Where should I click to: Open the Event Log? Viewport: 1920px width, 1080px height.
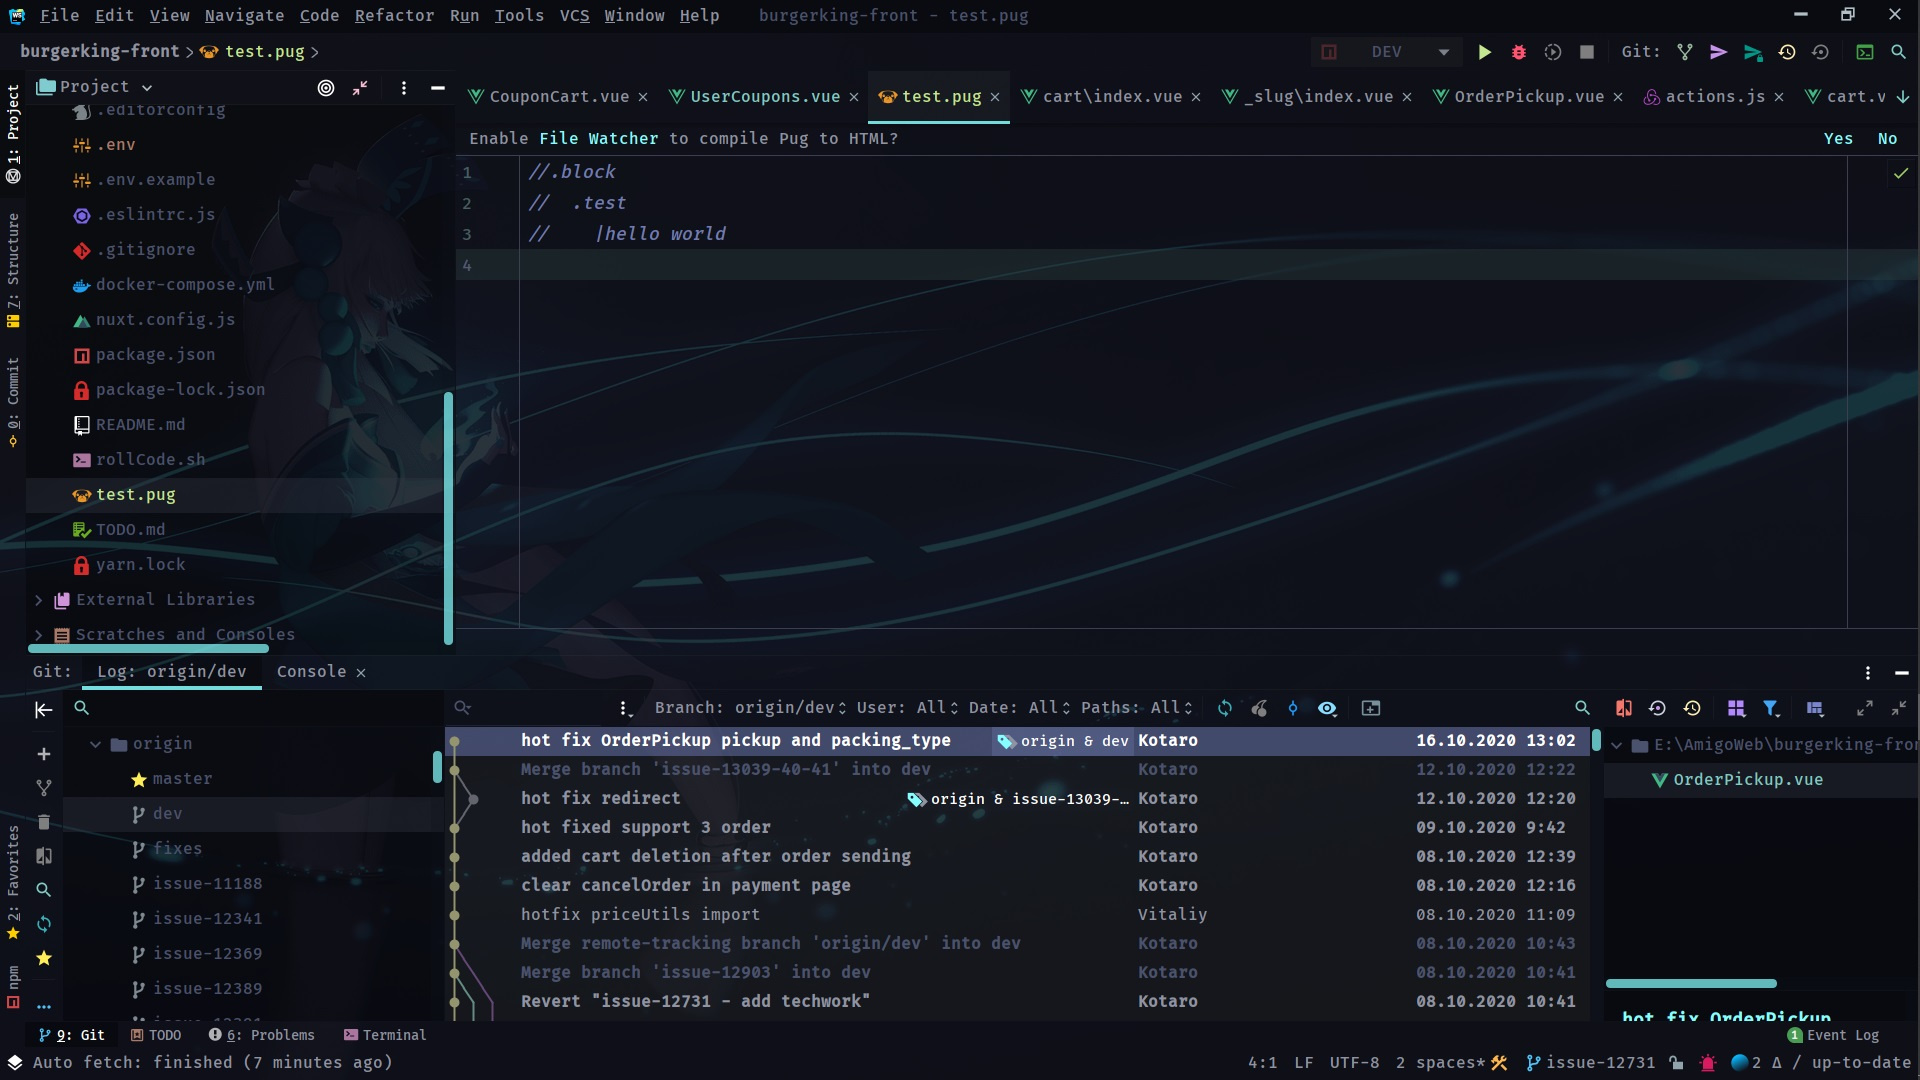tap(1833, 1035)
